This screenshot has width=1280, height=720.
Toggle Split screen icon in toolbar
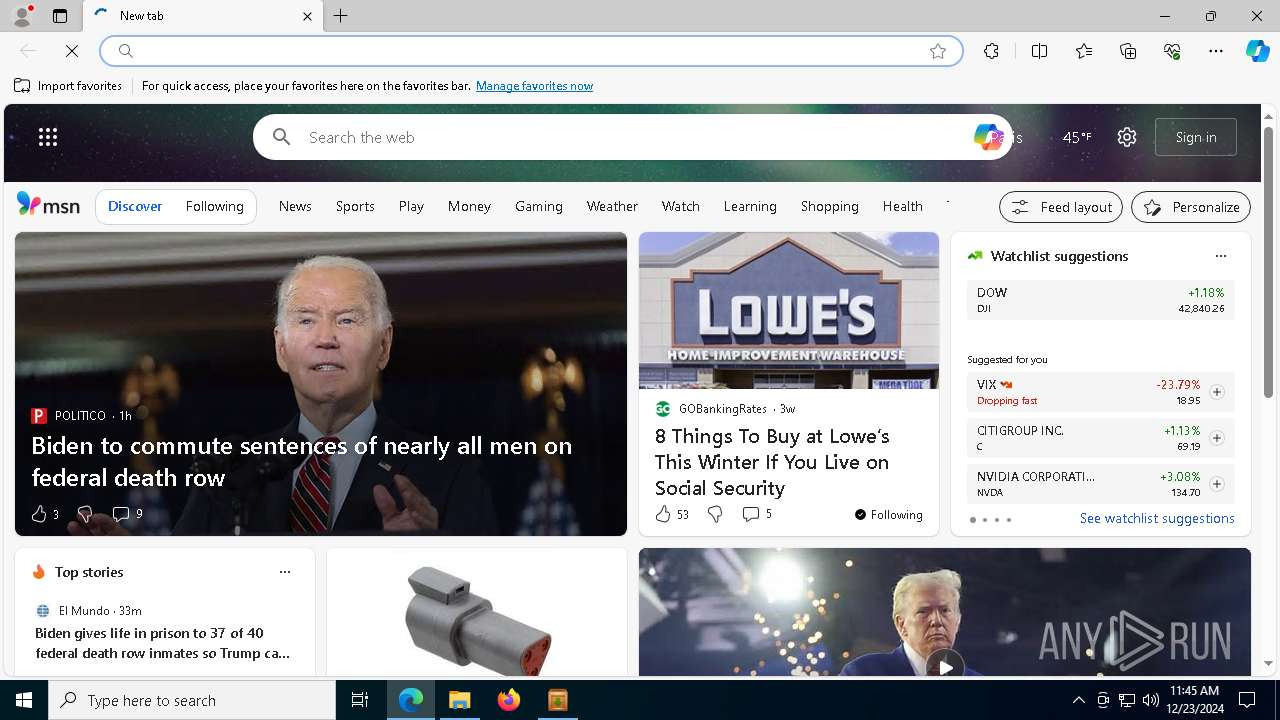coord(1039,51)
